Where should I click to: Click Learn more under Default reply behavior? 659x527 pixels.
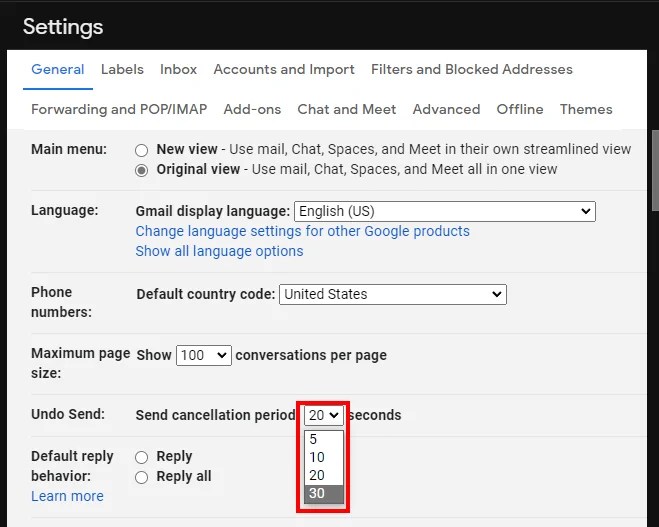pos(67,496)
